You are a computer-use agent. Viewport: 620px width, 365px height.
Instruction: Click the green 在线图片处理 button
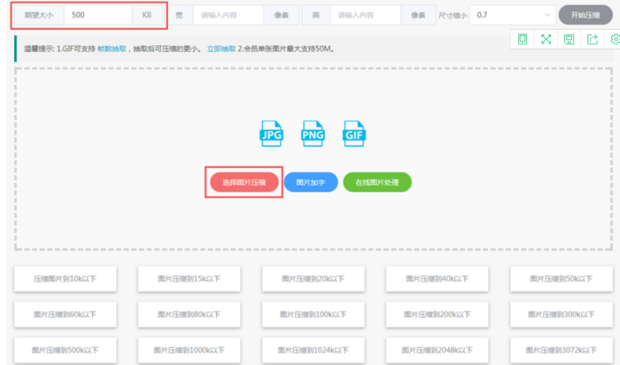(x=377, y=182)
